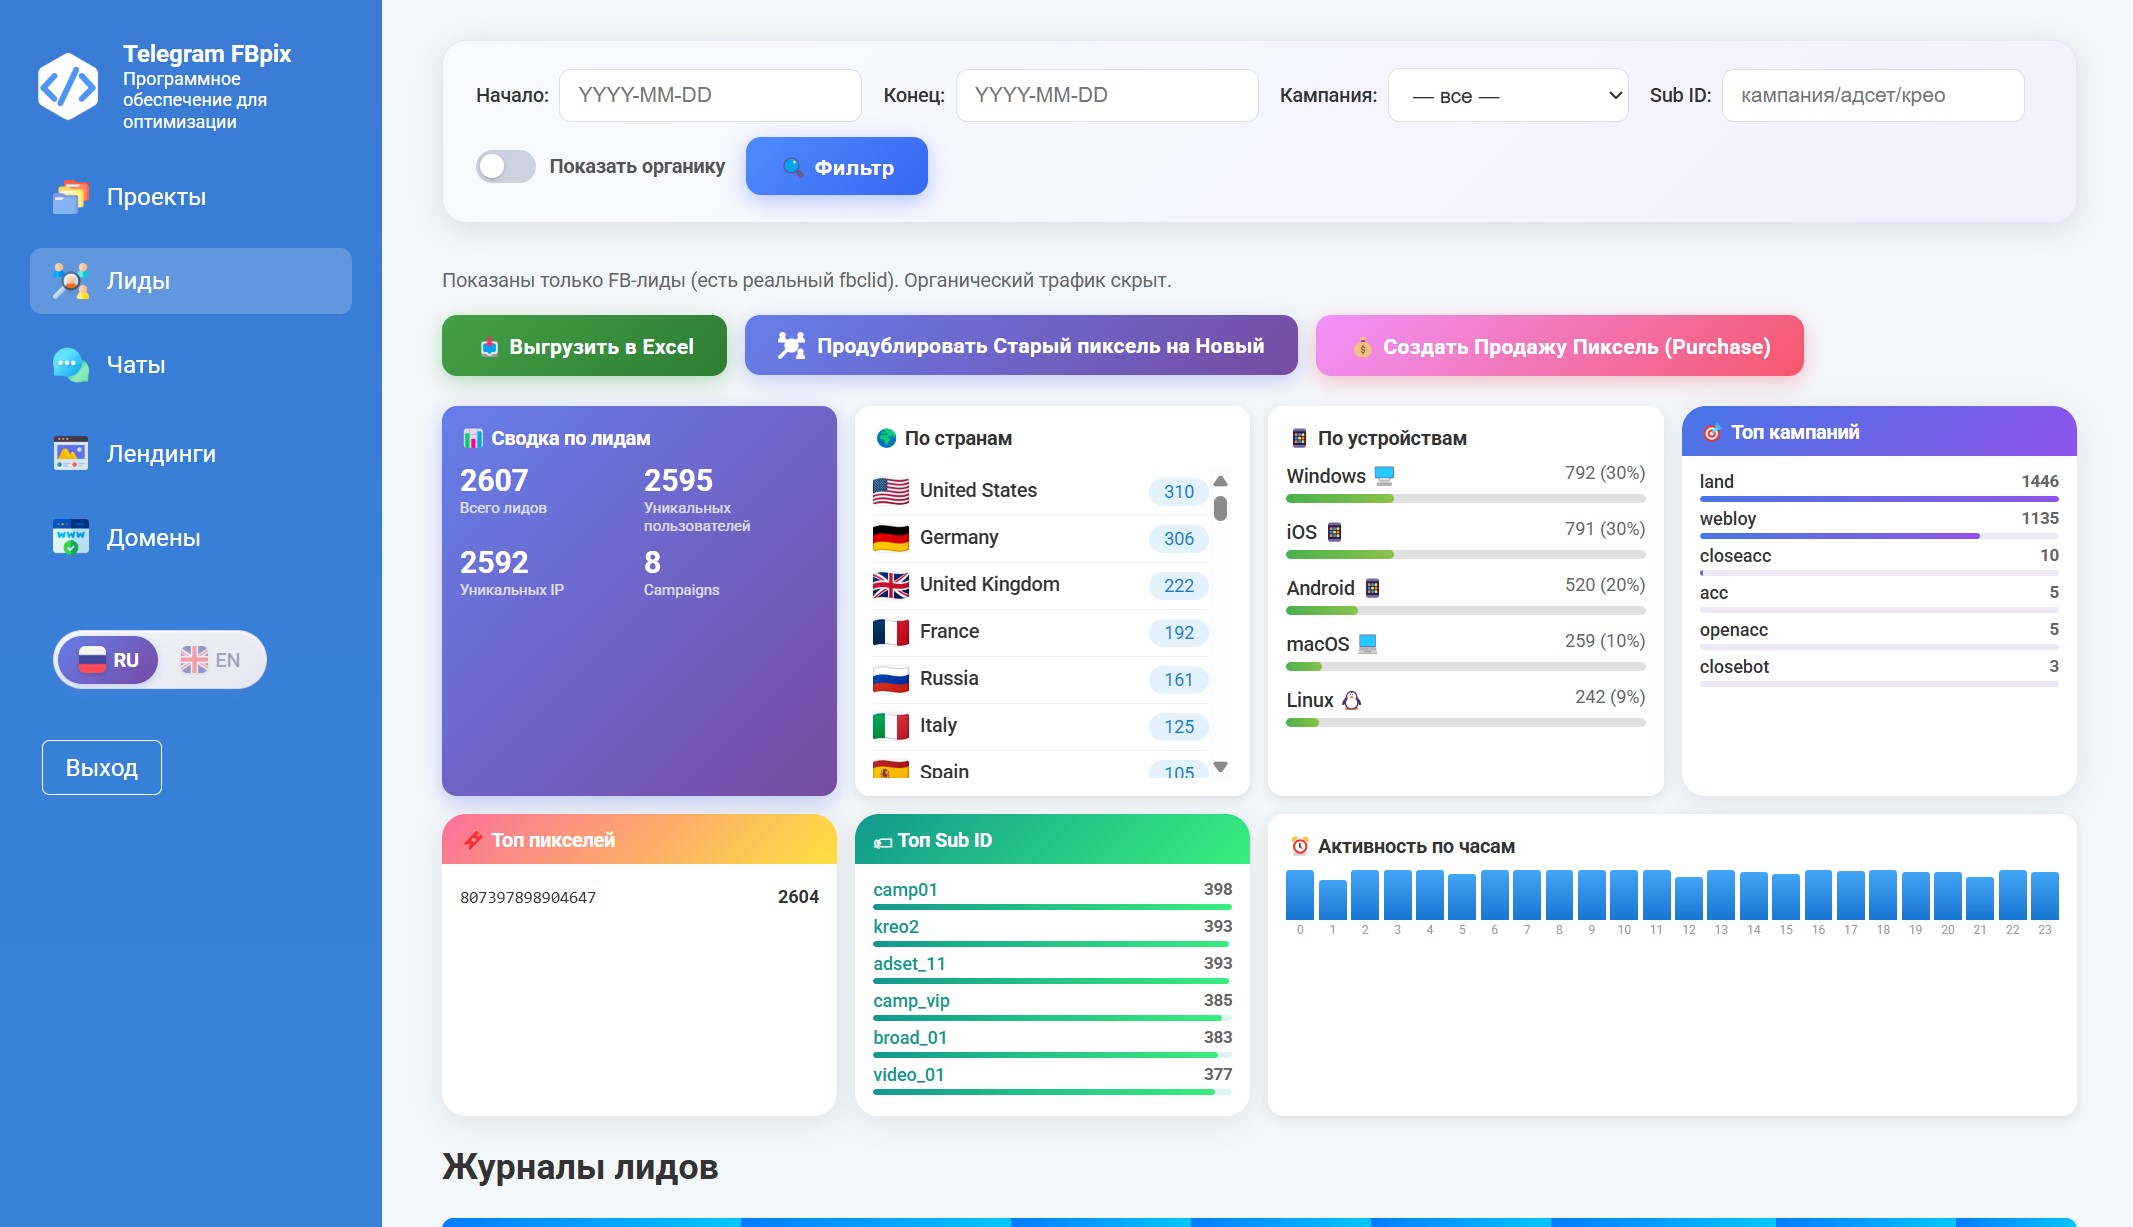The image size is (2133, 1227).
Task: Click the Telegram FBpix code logo icon
Action: click(68, 87)
